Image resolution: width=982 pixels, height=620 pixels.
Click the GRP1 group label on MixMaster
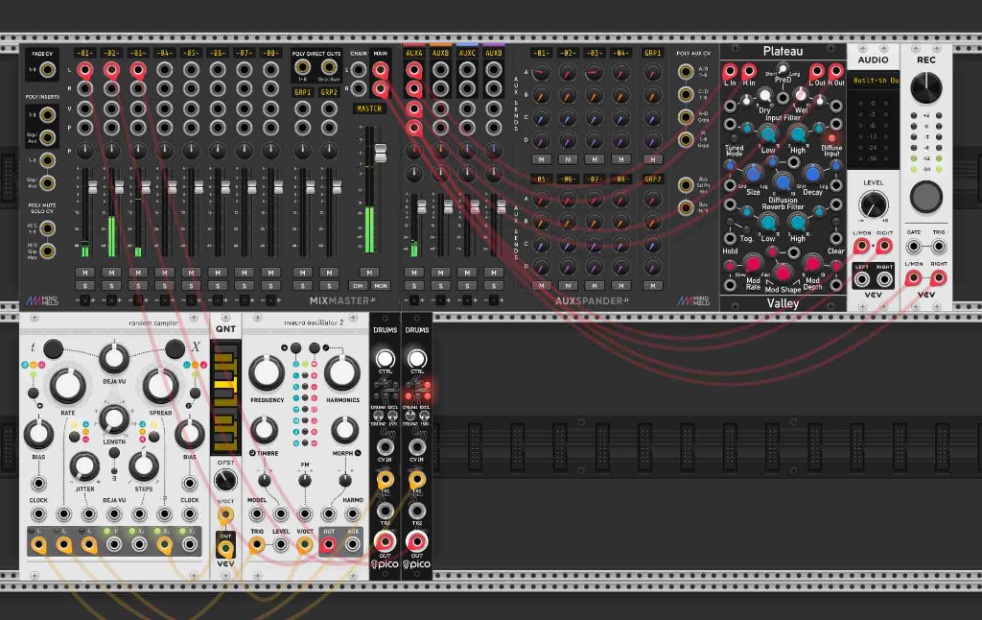point(302,91)
